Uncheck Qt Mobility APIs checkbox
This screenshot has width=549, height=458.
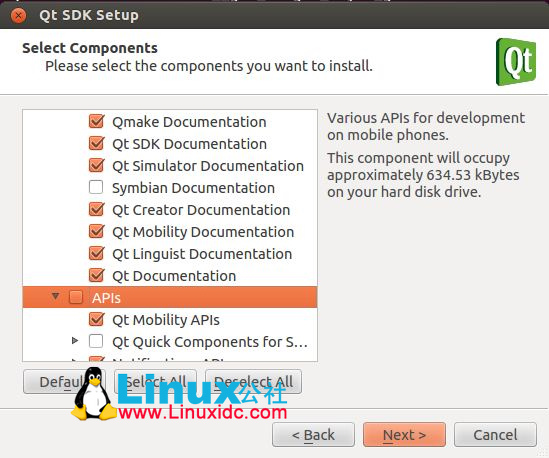(96, 319)
